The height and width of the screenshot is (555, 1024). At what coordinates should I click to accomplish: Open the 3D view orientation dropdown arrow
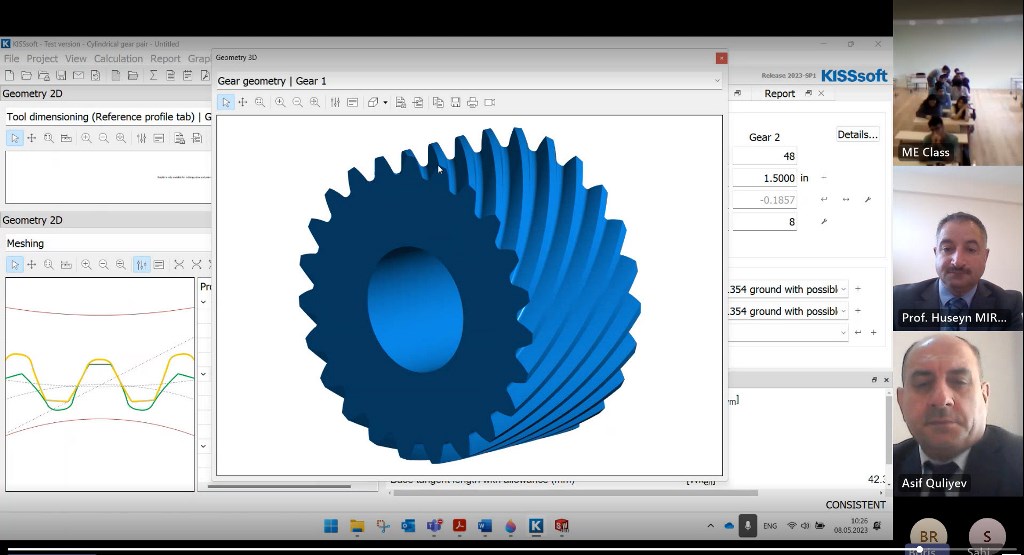click(x=385, y=102)
